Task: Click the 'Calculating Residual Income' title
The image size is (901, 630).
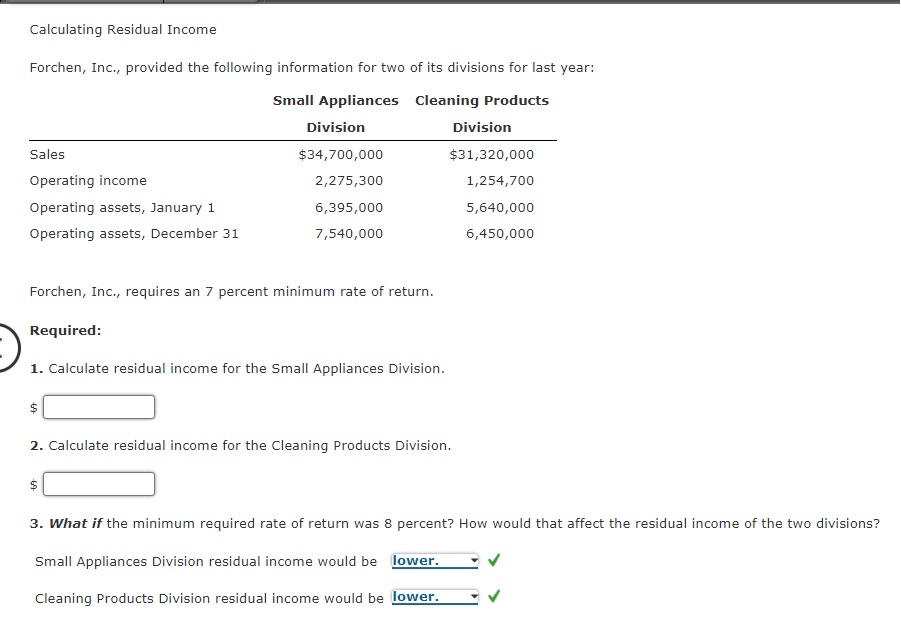Action: tap(122, 29)
